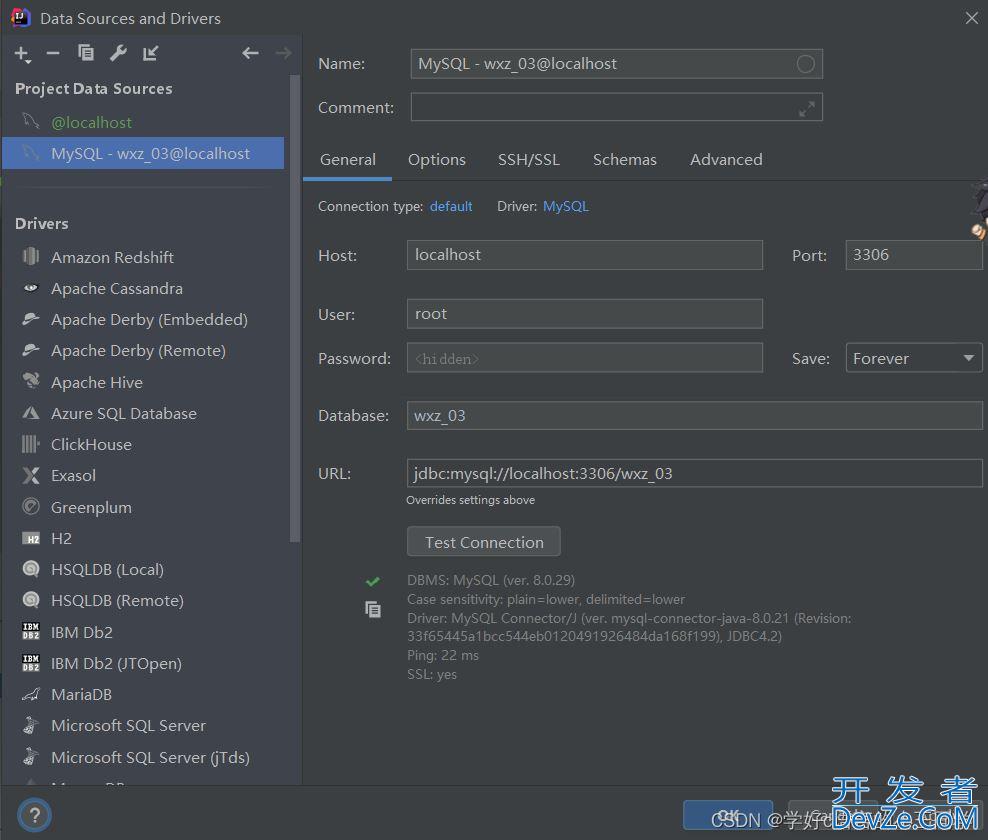This screenshot has width=988, height=840.
Task: Click the Amazon Redshift driver icon
Action: pos(30,256)
